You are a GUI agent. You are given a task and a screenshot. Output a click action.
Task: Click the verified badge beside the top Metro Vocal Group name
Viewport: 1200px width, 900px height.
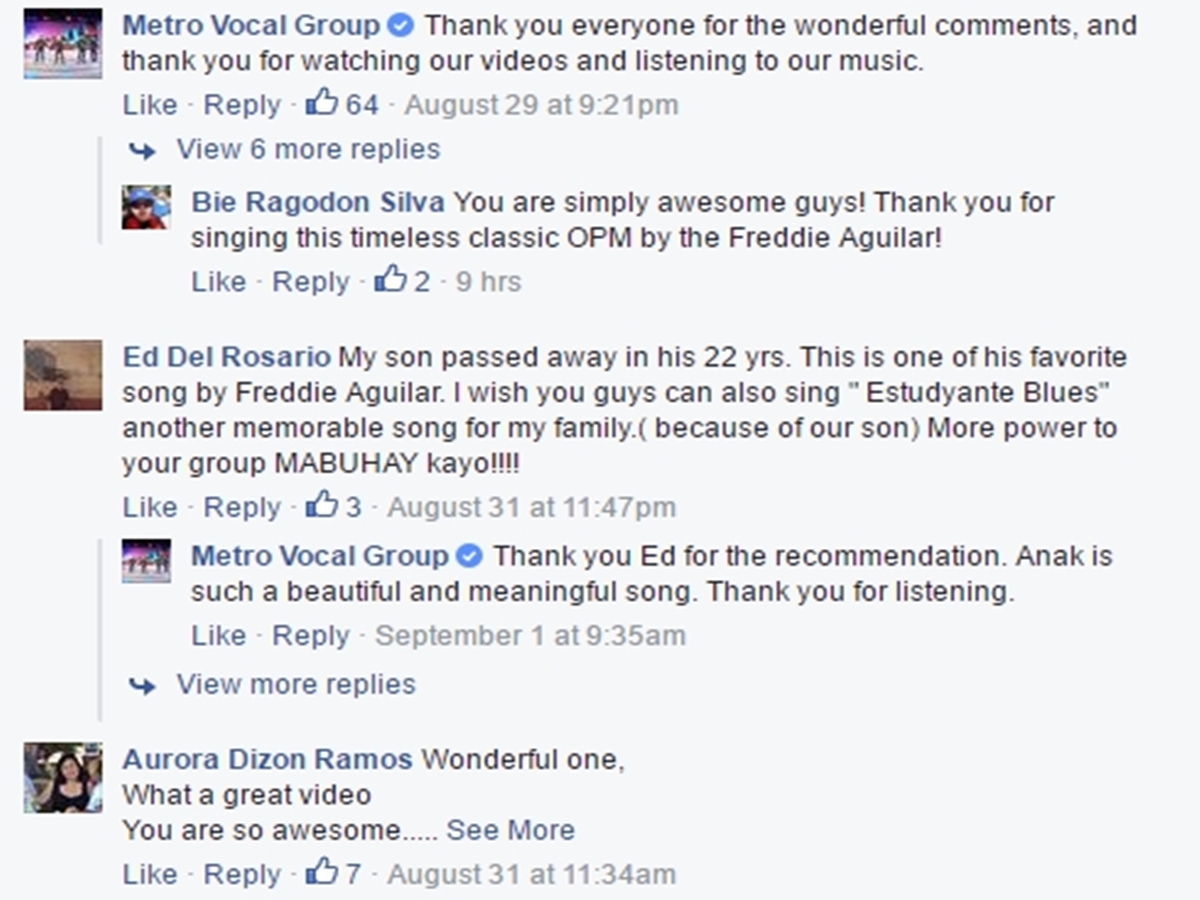point(401,25)
